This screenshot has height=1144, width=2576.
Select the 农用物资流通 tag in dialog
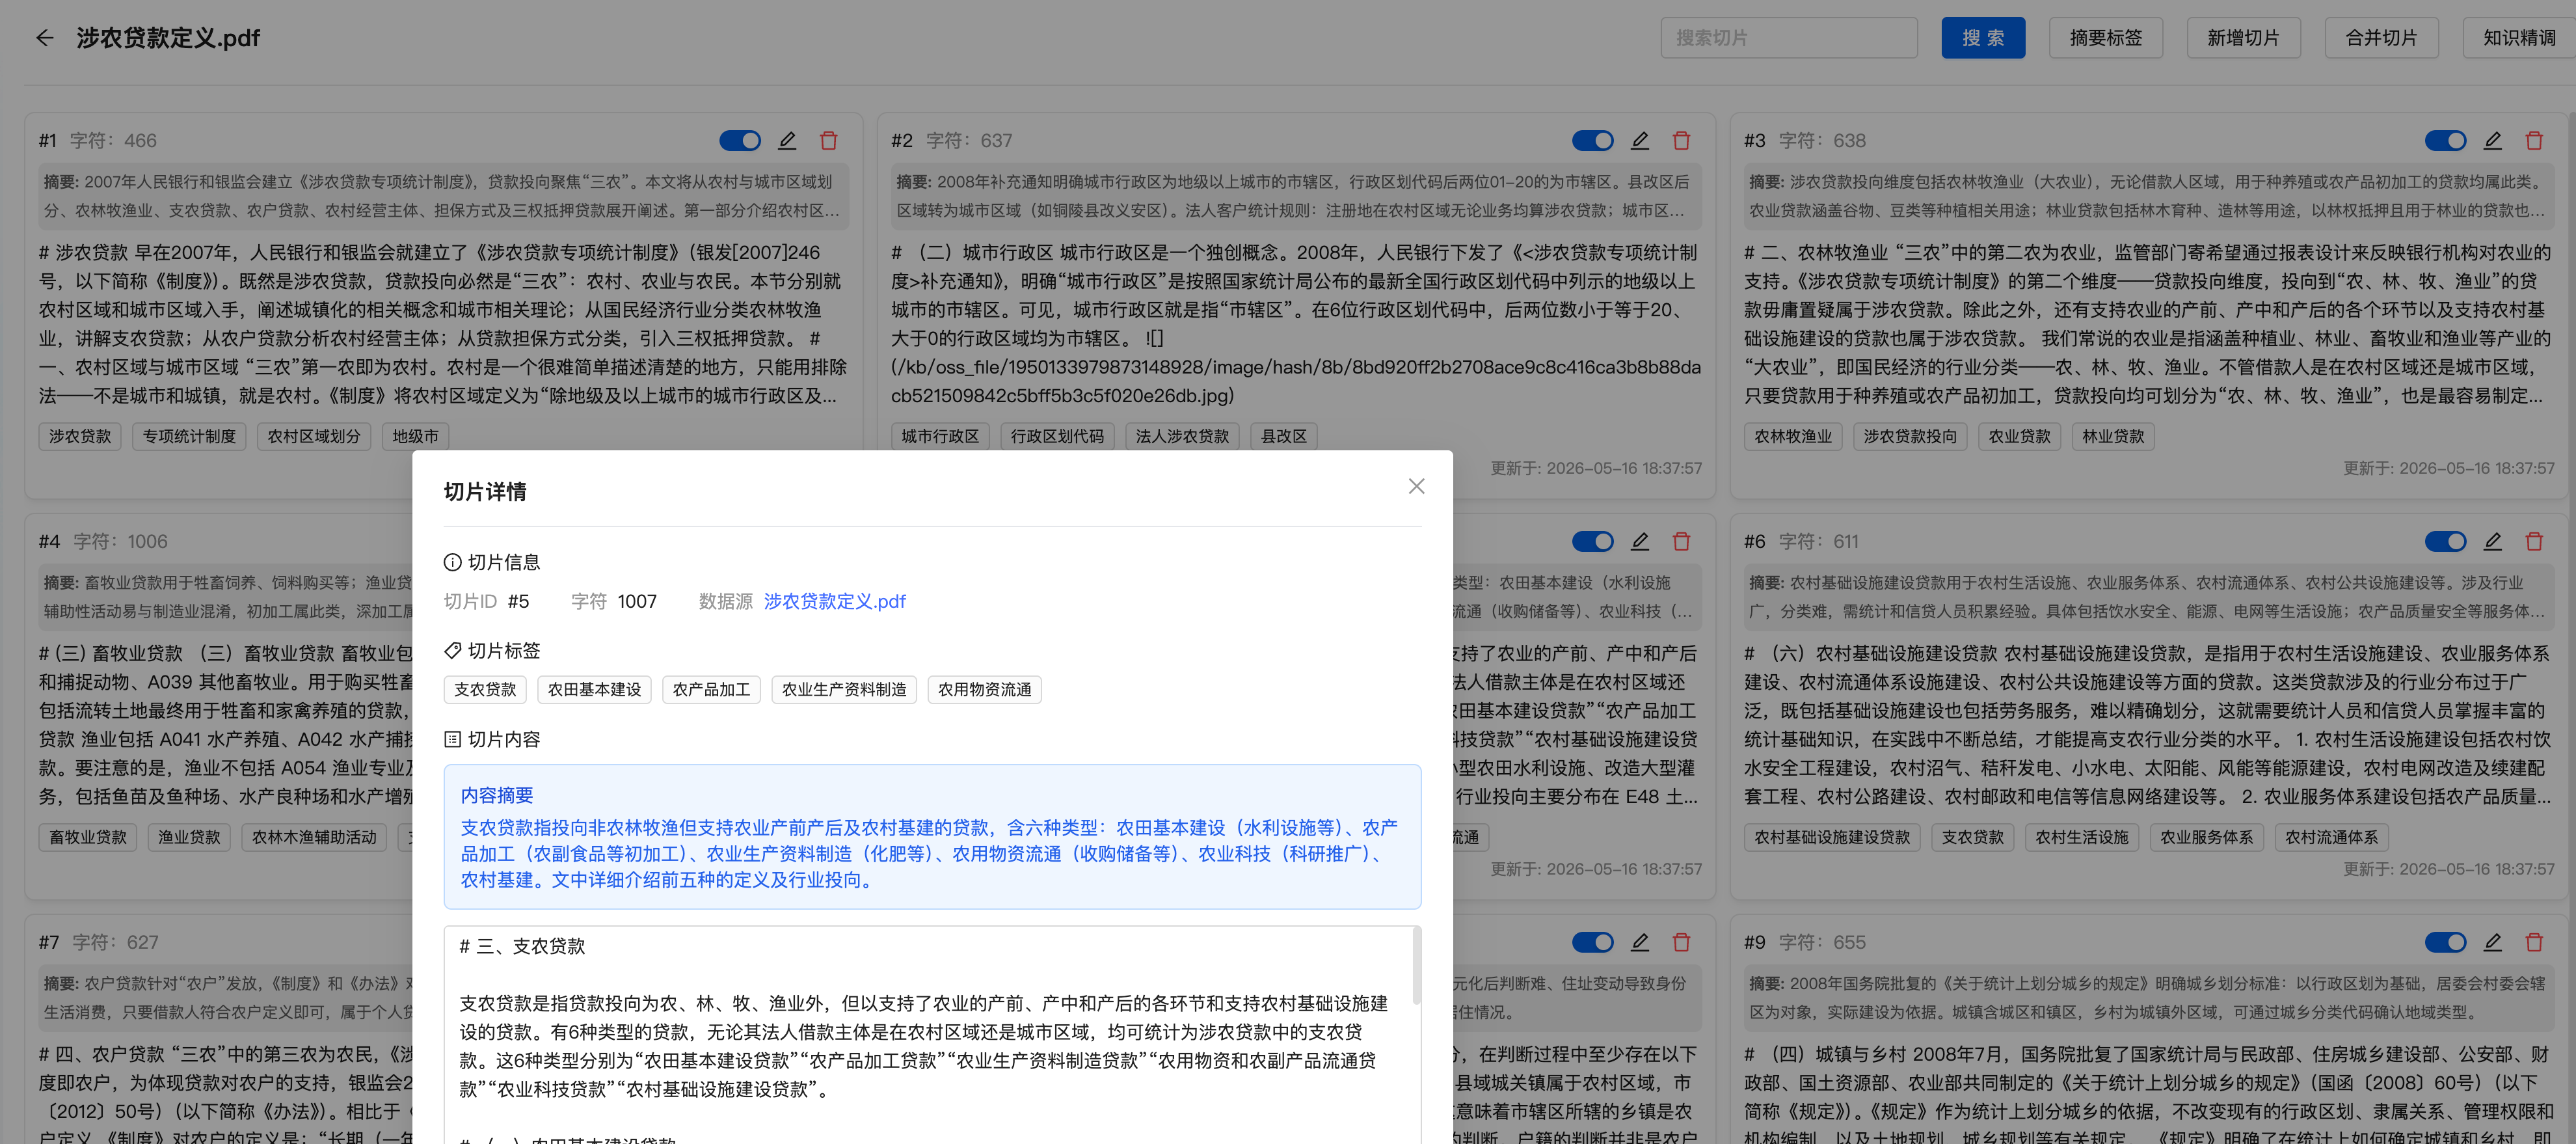[x=984, y=690]
